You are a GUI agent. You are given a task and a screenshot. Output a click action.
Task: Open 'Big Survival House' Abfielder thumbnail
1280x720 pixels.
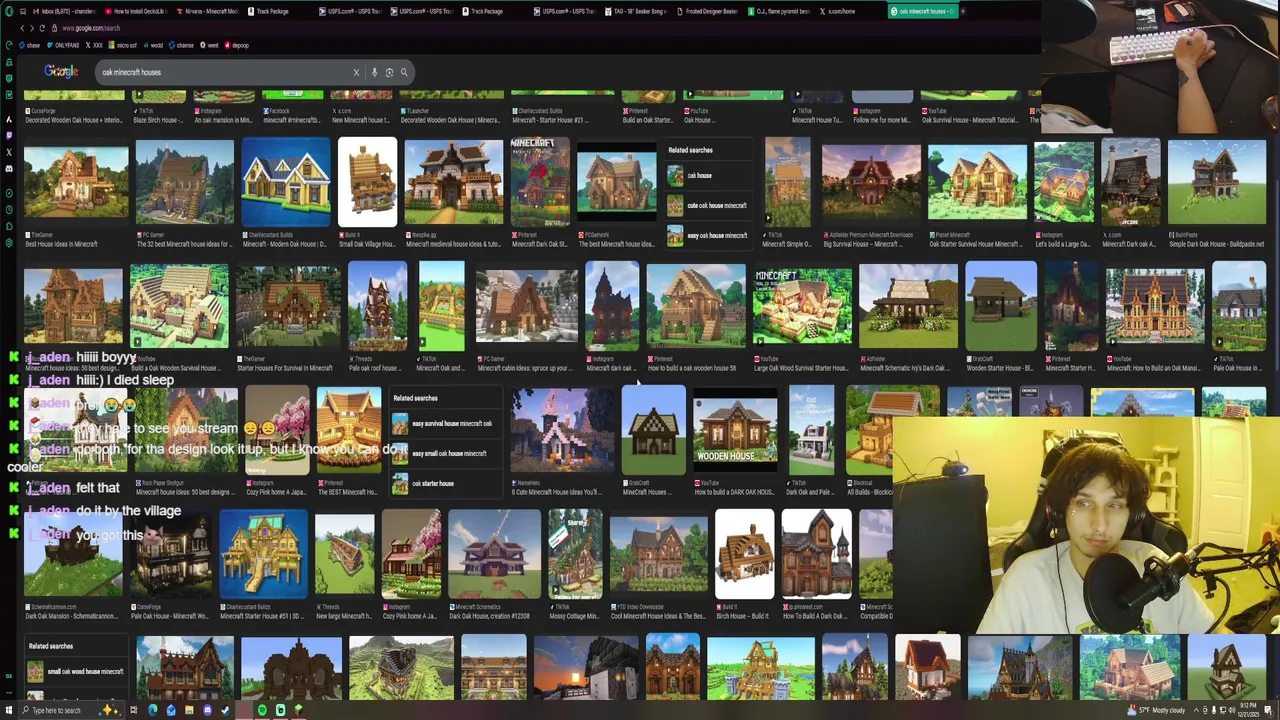[x=871, y=184]
